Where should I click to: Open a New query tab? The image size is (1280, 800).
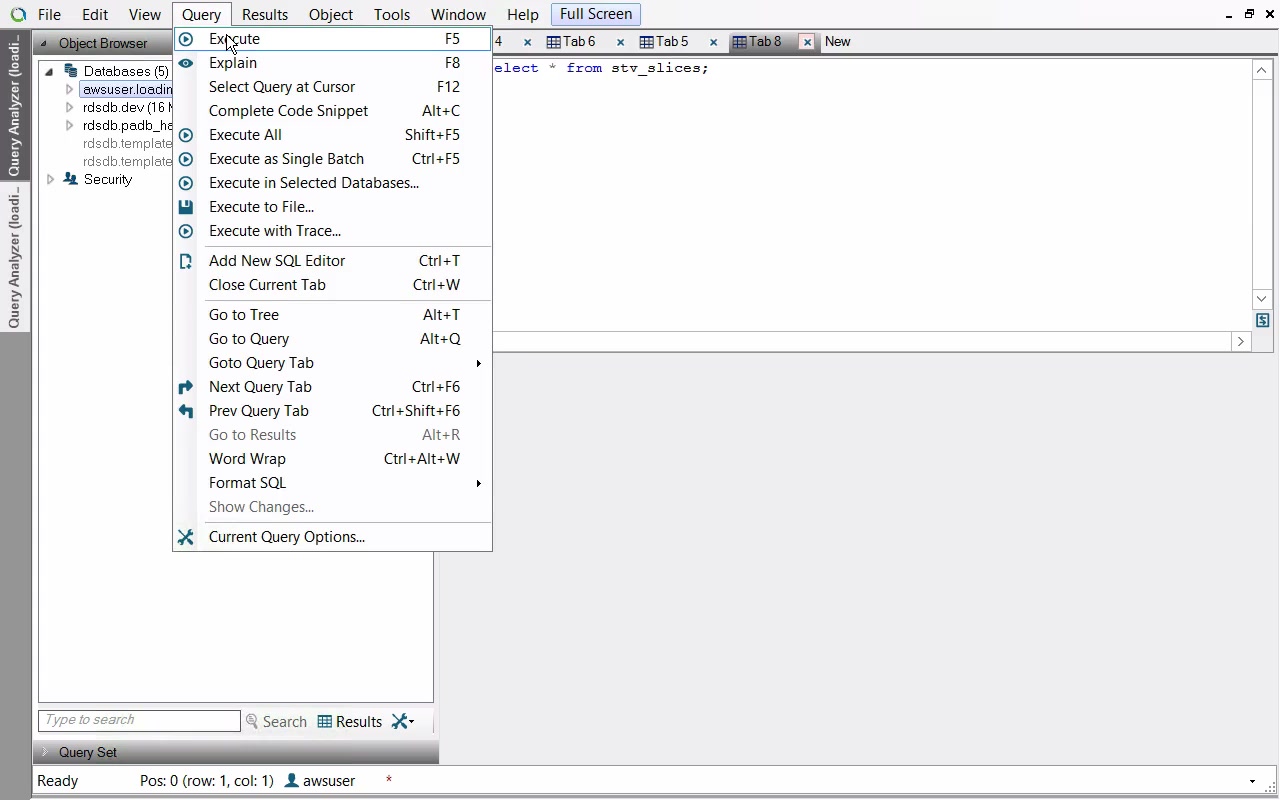pos(838,42)
